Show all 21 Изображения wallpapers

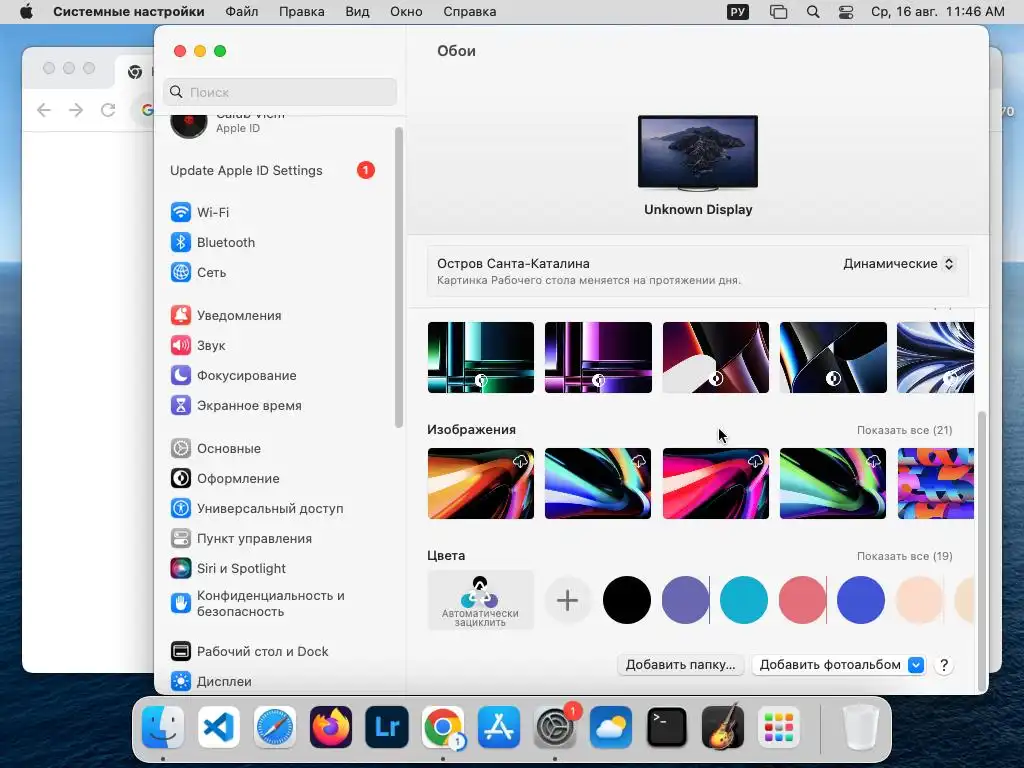904,430
